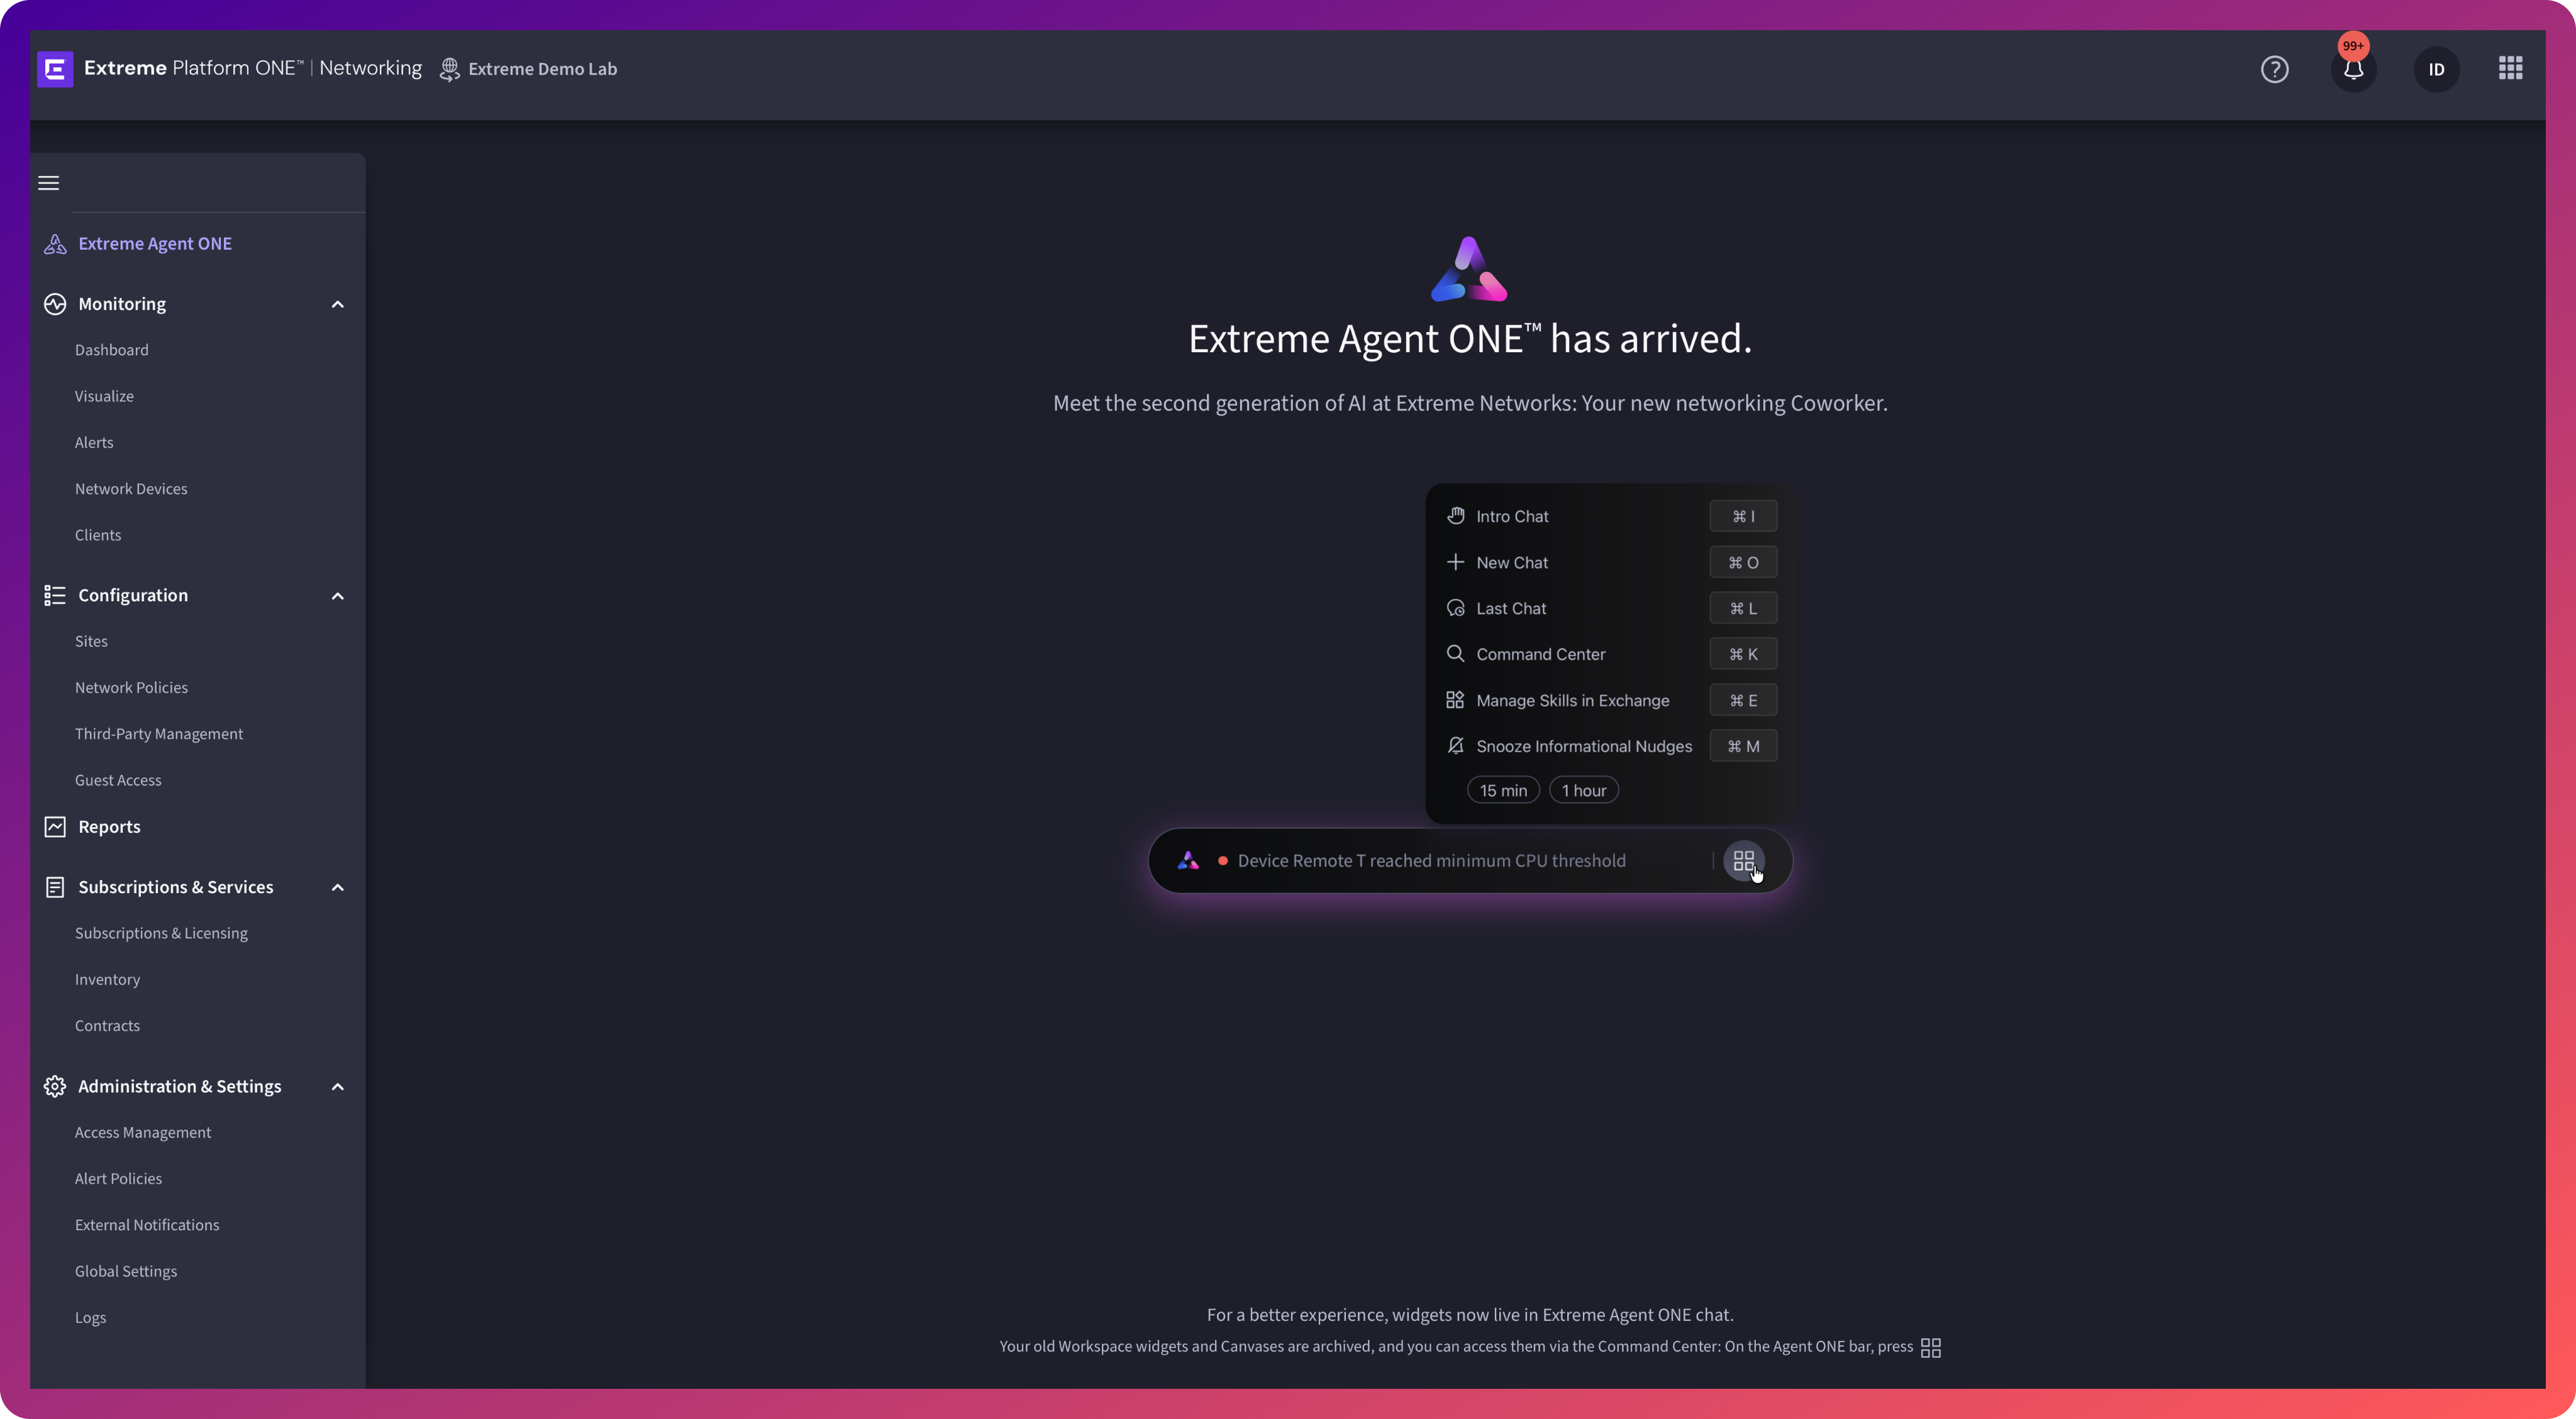Viewport: 2576px width, 1419px height.
Task: Open Clients page
Action: [98, 535]
